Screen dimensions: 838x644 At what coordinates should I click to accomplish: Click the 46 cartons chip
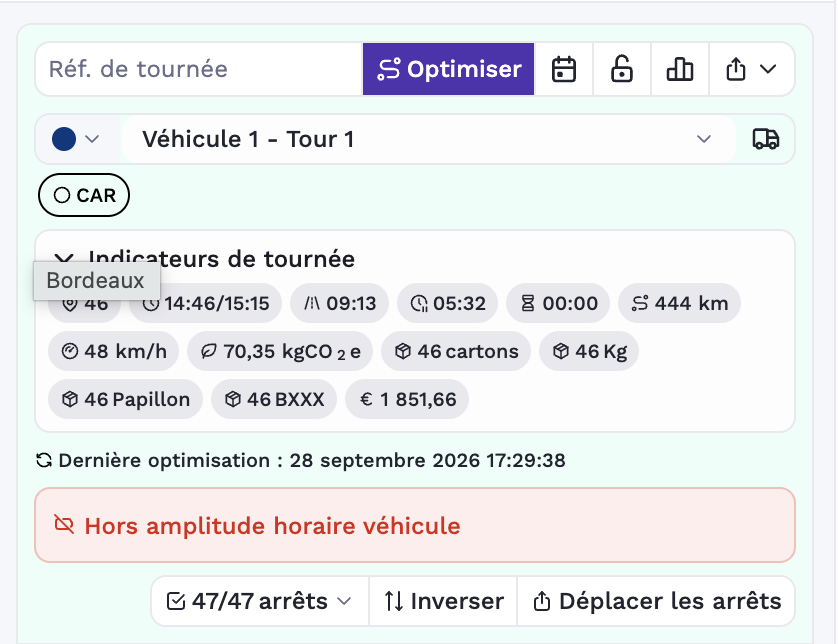coord(456,351)
